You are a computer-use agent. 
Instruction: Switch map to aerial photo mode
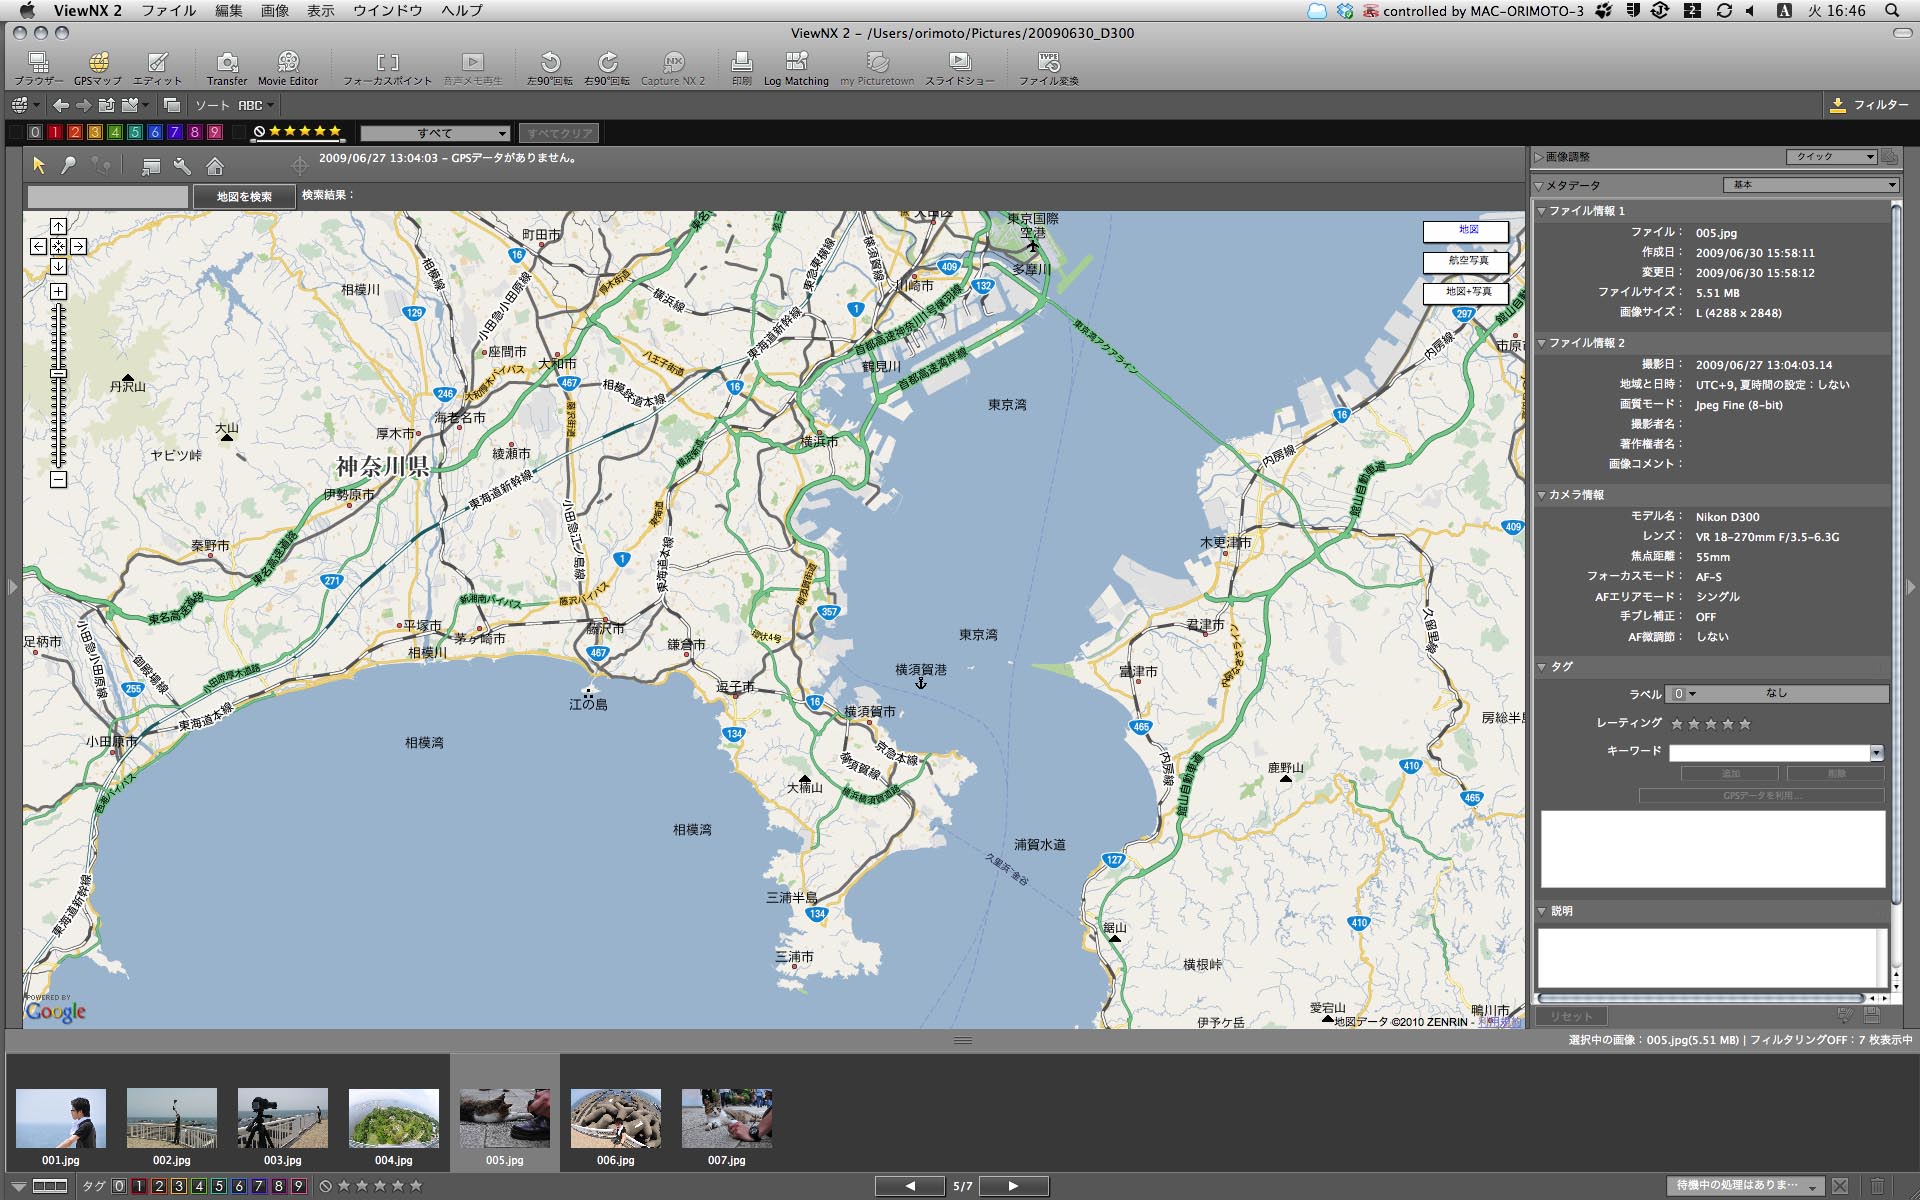[1467, 261]
